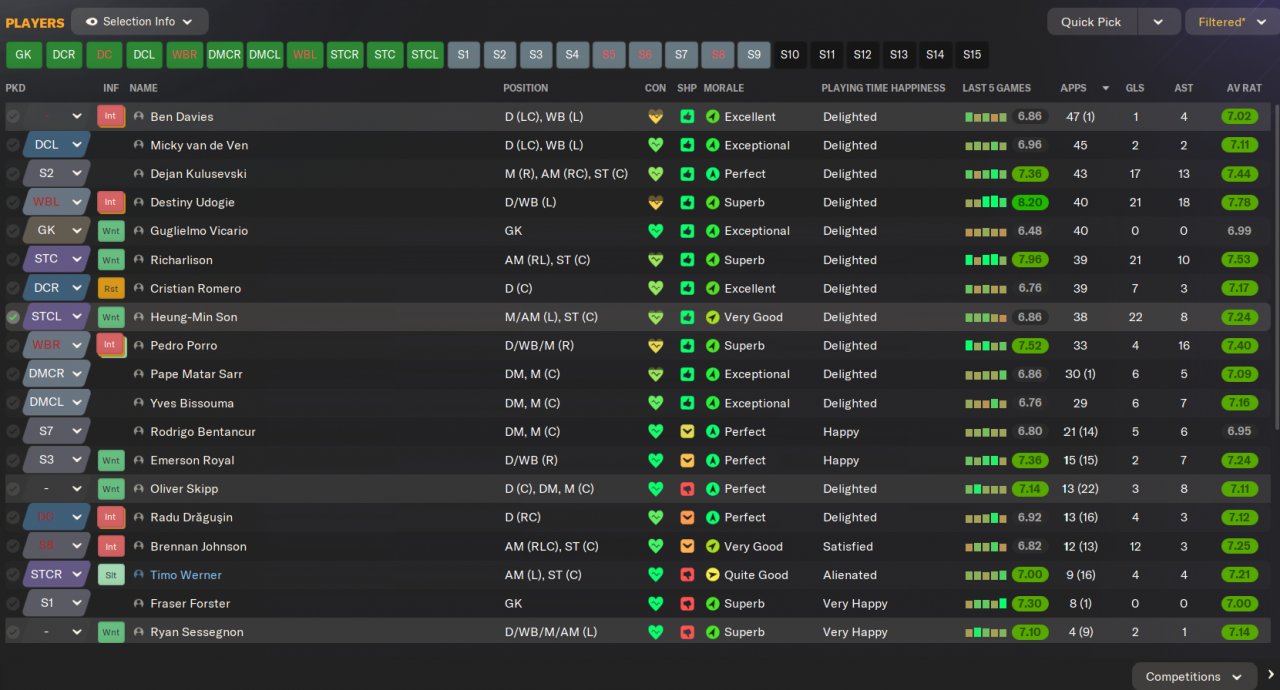Click Oliver Skipp's red sharpness icon

[x=687, y=489]
